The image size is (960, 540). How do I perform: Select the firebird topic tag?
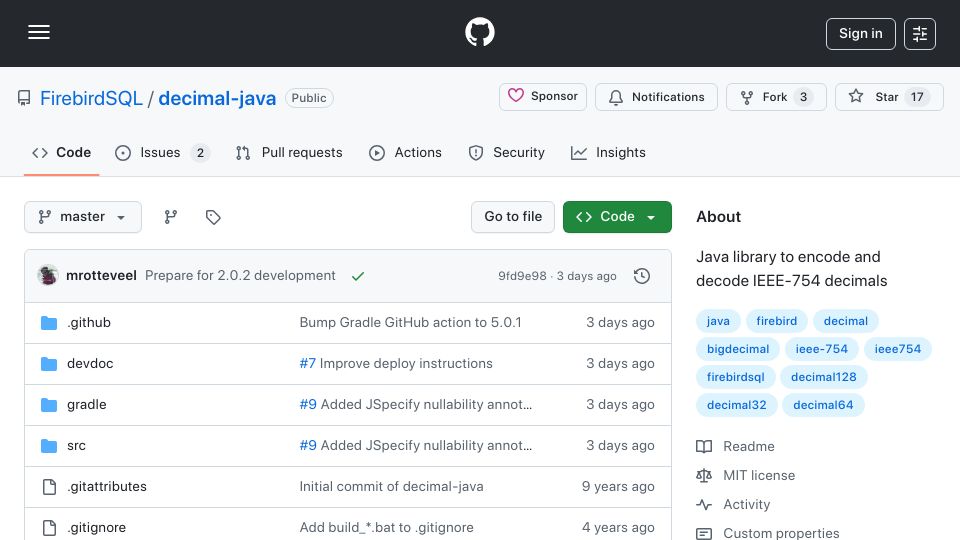[x=776, y=321]
